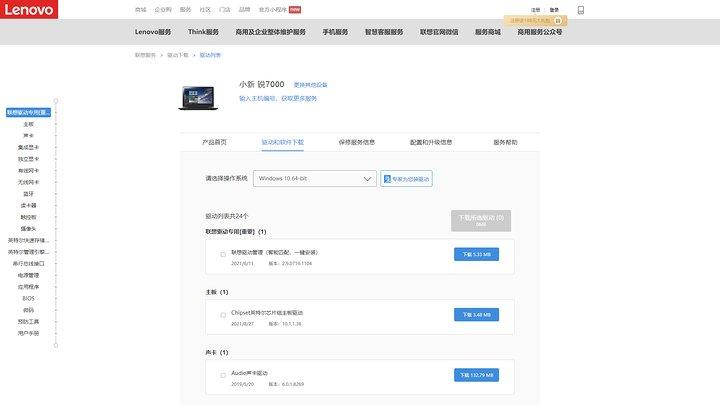Open Think服务 in the nav bar
The image size is (720, 405).
pos(203,32)
